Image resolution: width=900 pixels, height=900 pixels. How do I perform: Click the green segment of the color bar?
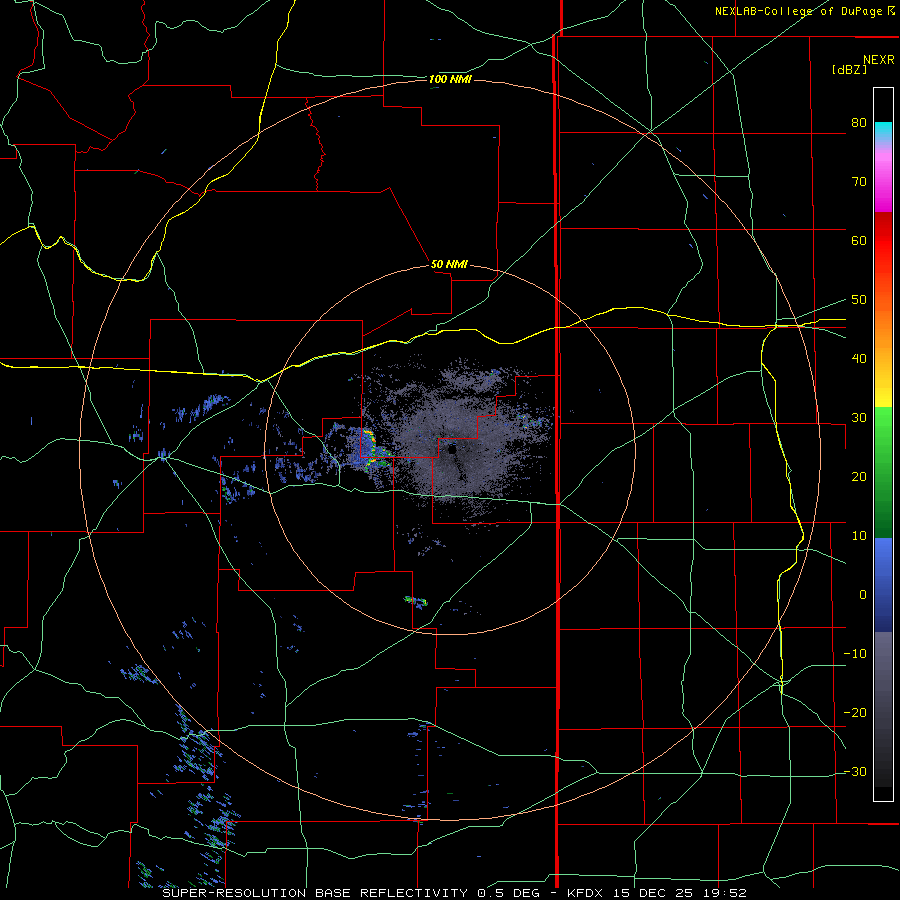(x=883, y=472)
